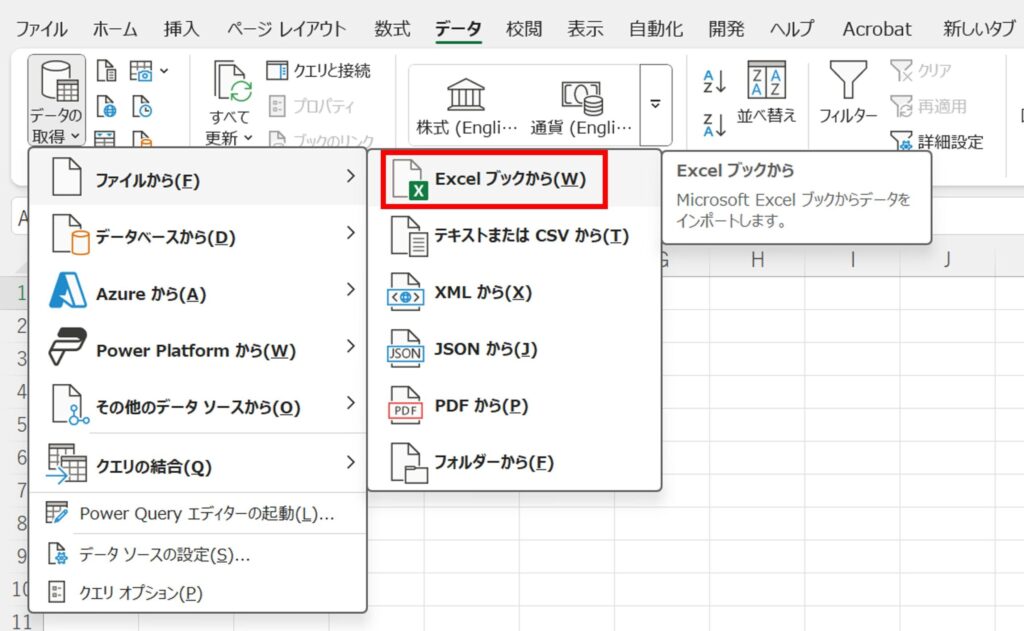
Task: Launch Power Query Editor (Power Query エディターの起動)
Action: tap(198, 513)
